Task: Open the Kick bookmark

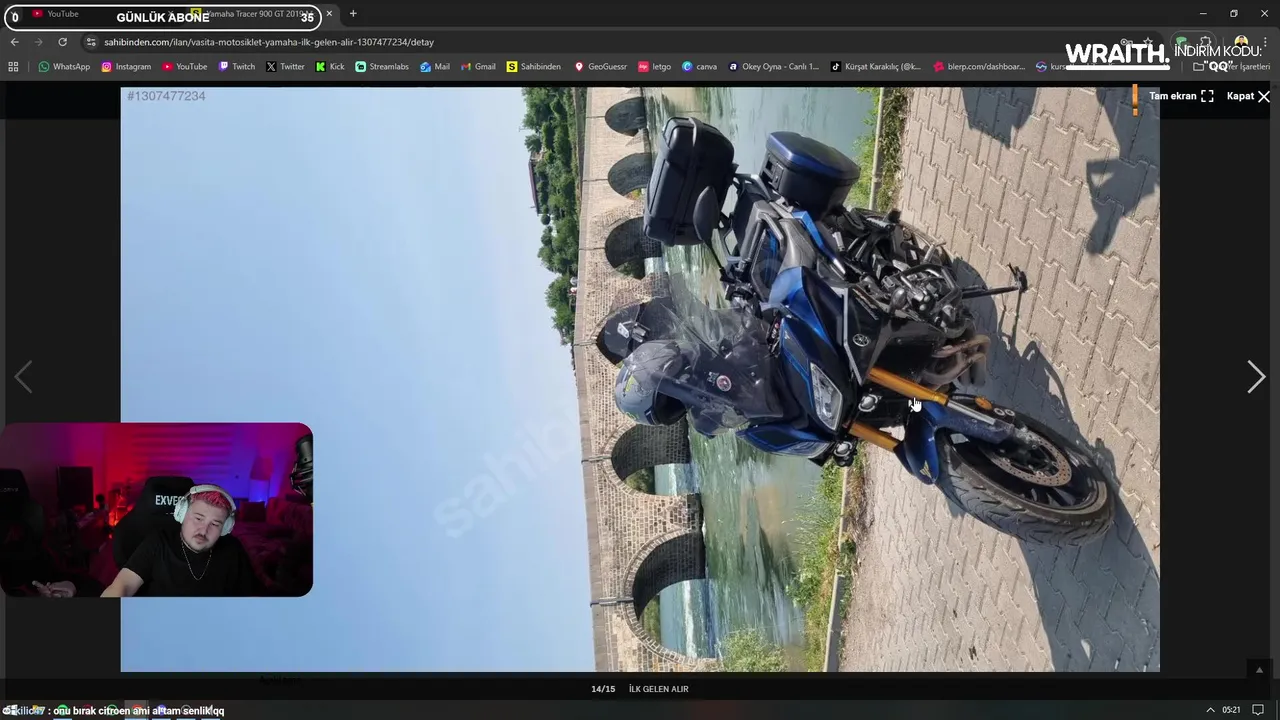Action: (330, 67)
